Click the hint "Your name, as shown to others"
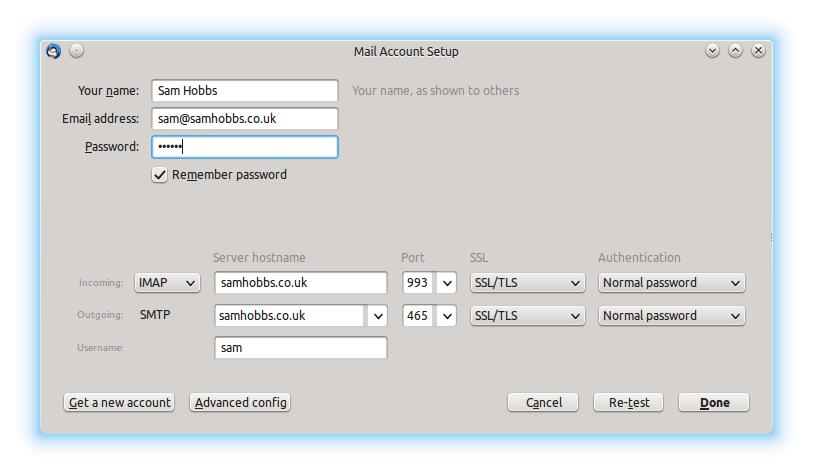Image resolution: width=813 pixels, height=474 pixels. point(436,91)
